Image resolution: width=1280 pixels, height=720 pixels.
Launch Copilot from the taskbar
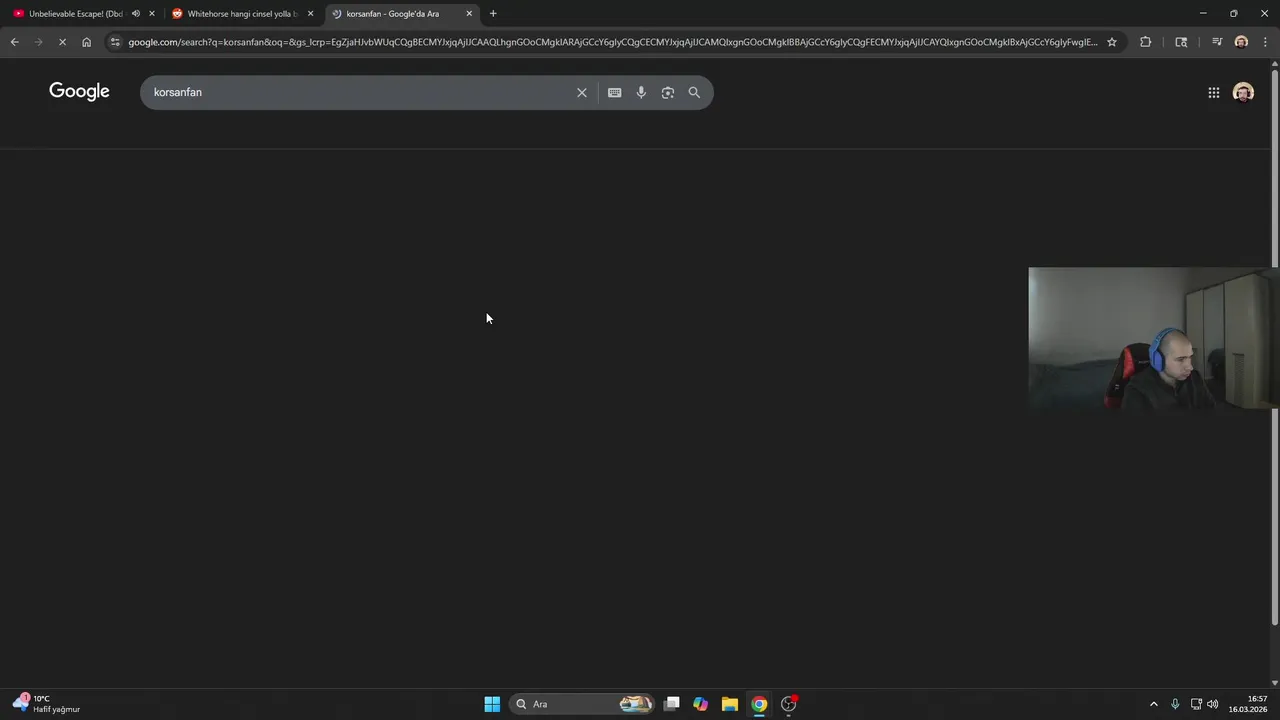pyautogui.click(x=701, y=704)
